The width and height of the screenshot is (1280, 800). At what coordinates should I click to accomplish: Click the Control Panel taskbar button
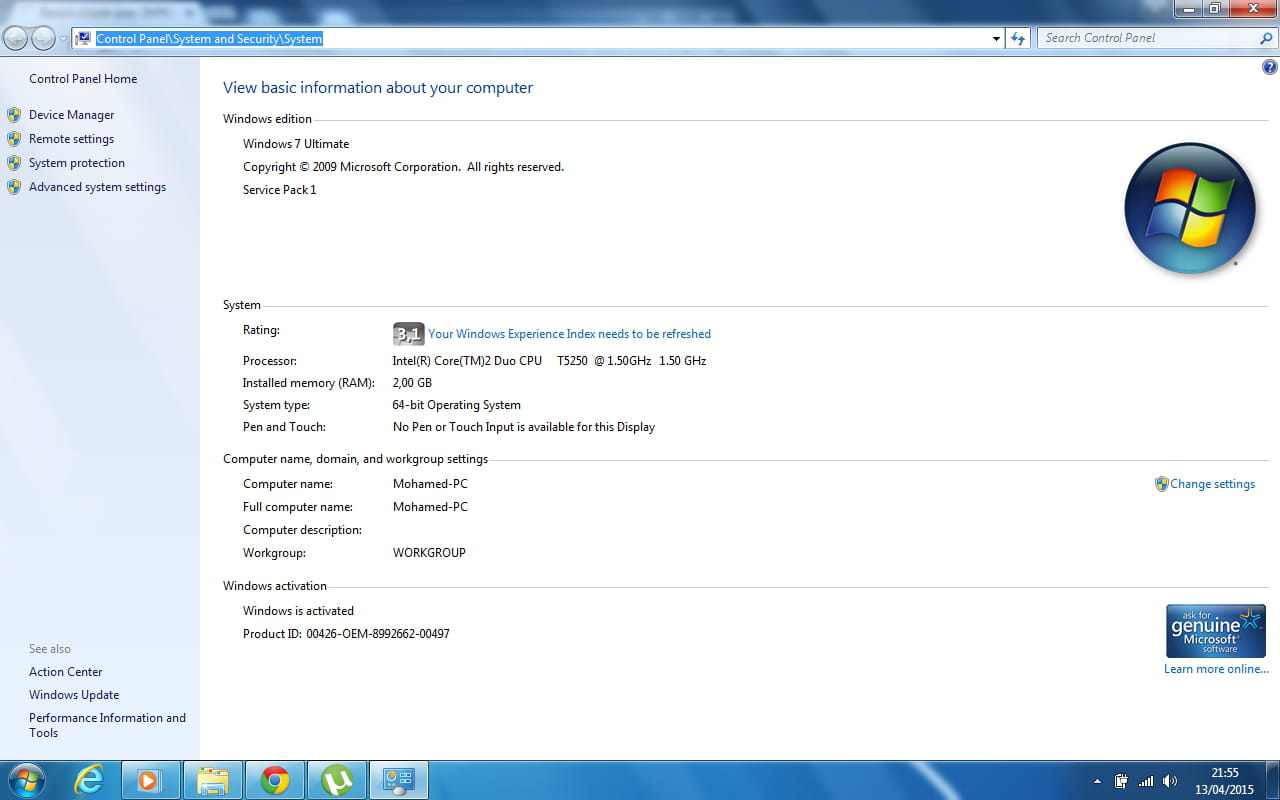(x=399, y=780)
